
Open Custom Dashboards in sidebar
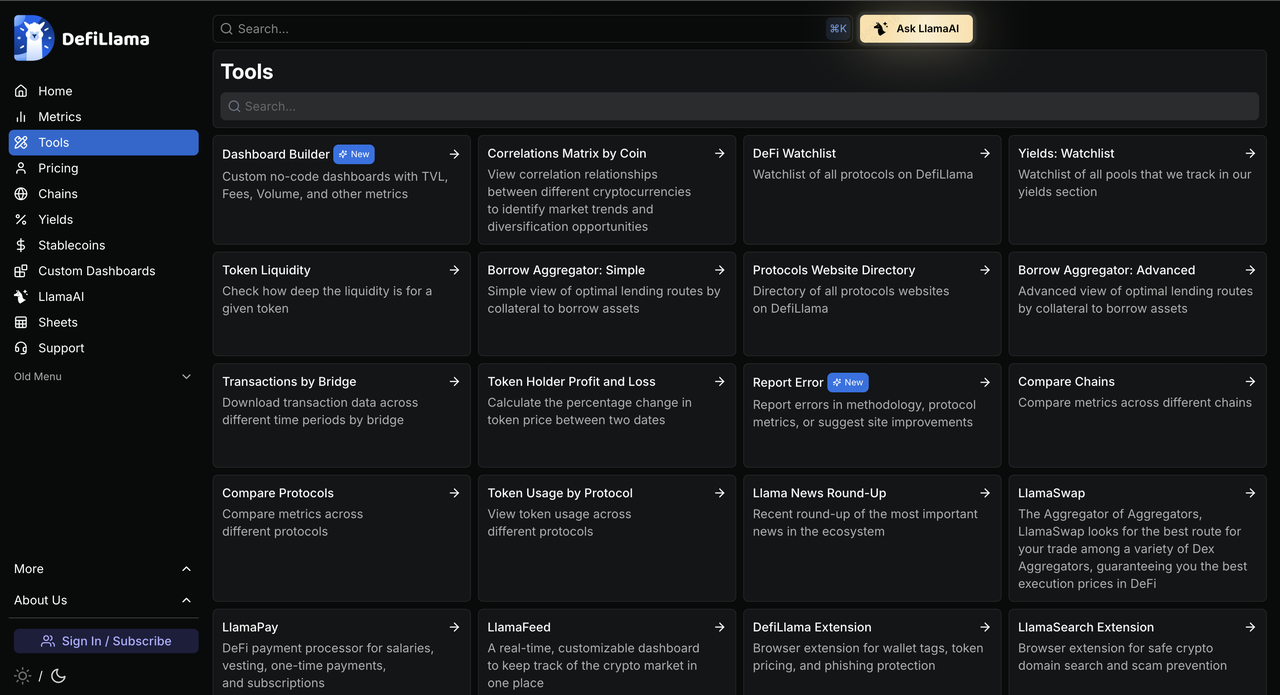tap(96, 271)
